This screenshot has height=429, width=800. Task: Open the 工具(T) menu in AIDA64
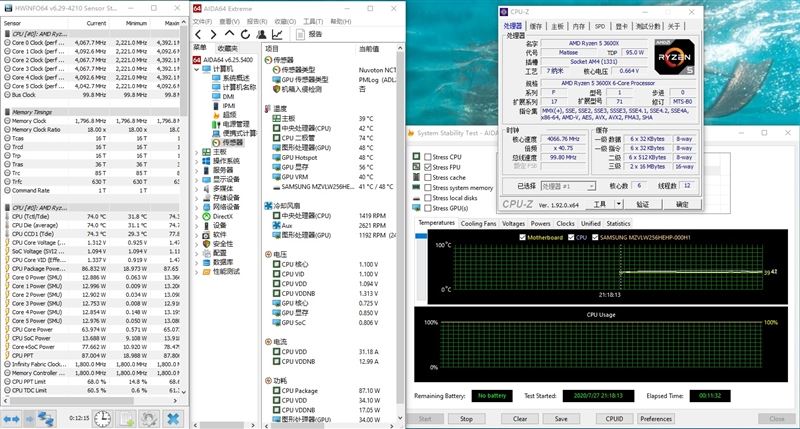[x=313, y=21]
